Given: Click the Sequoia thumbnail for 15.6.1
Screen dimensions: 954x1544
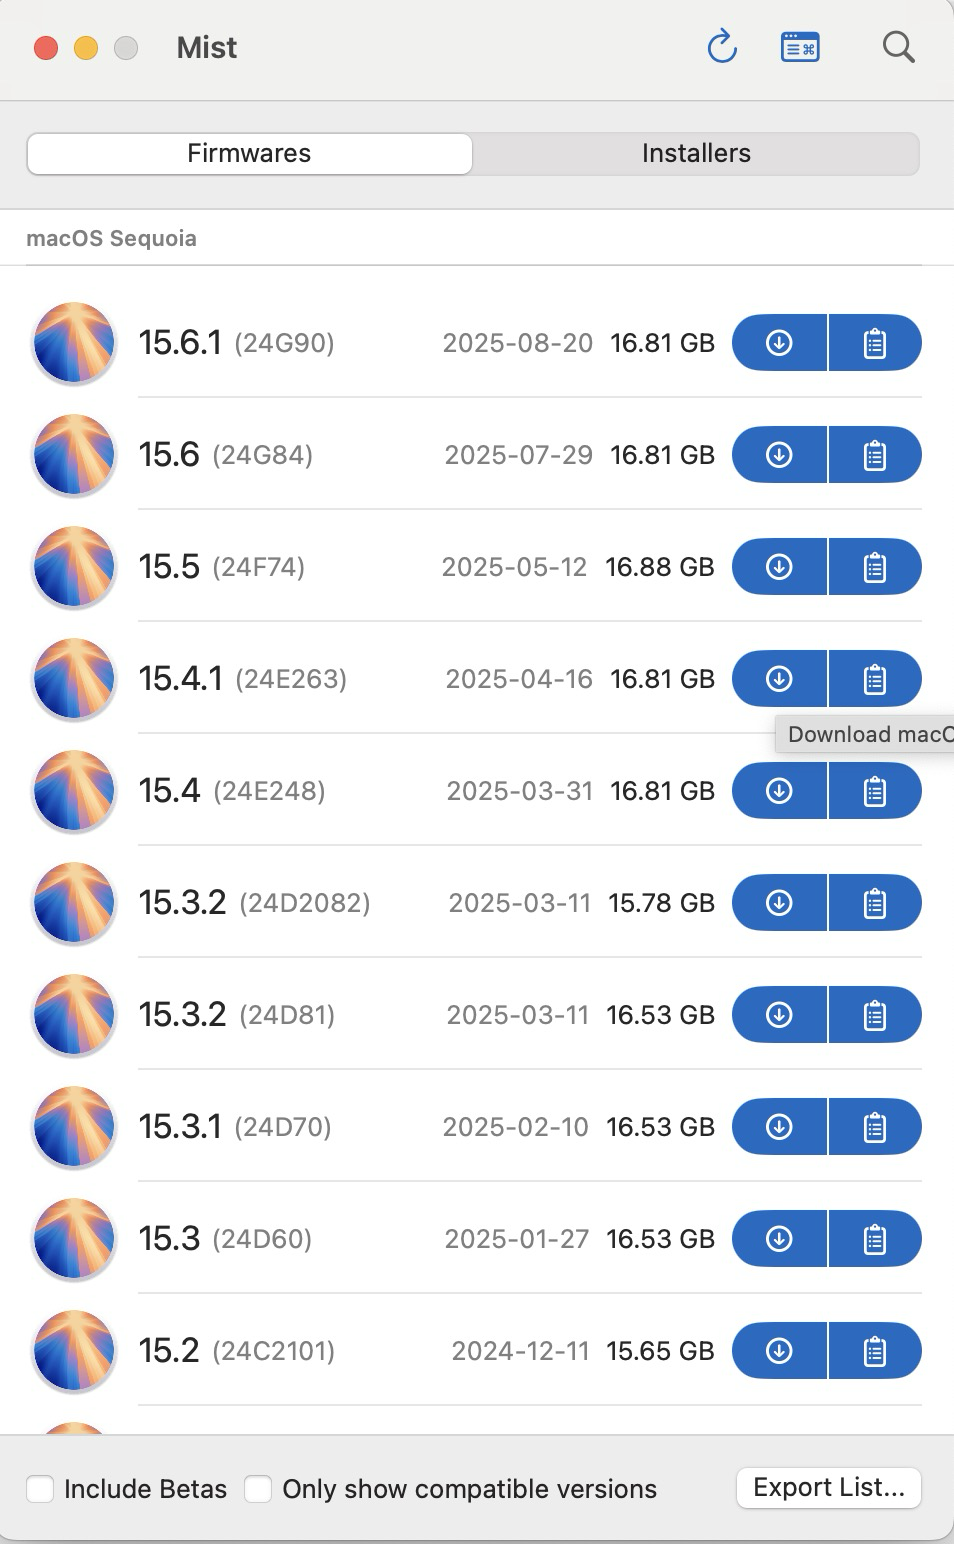Looking at the screenshot, I should click(74, 343).
